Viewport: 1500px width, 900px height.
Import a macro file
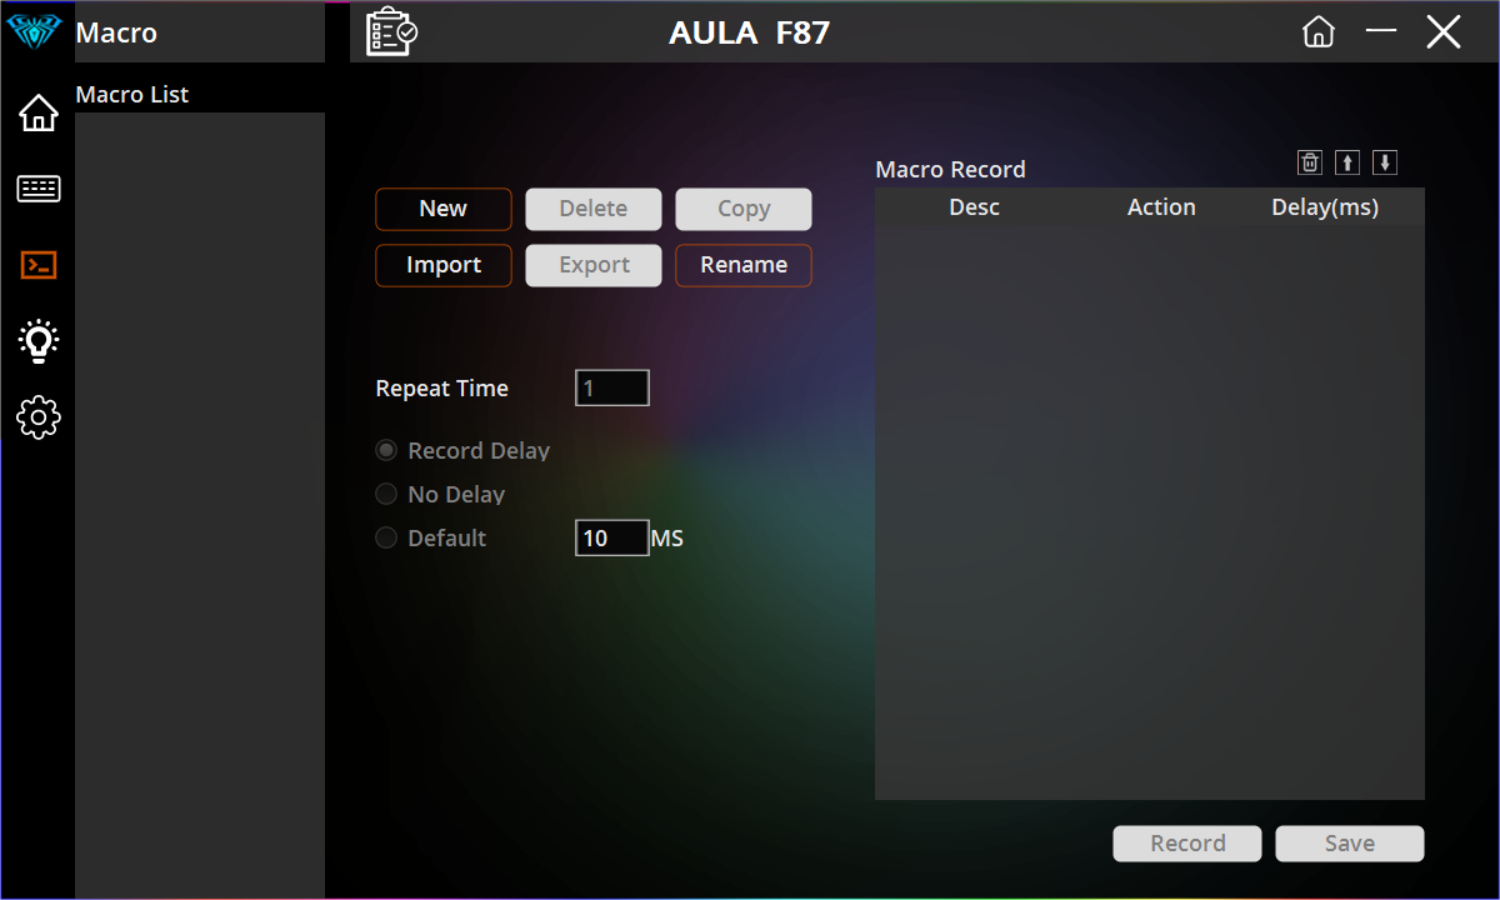[x=443, y=265]
